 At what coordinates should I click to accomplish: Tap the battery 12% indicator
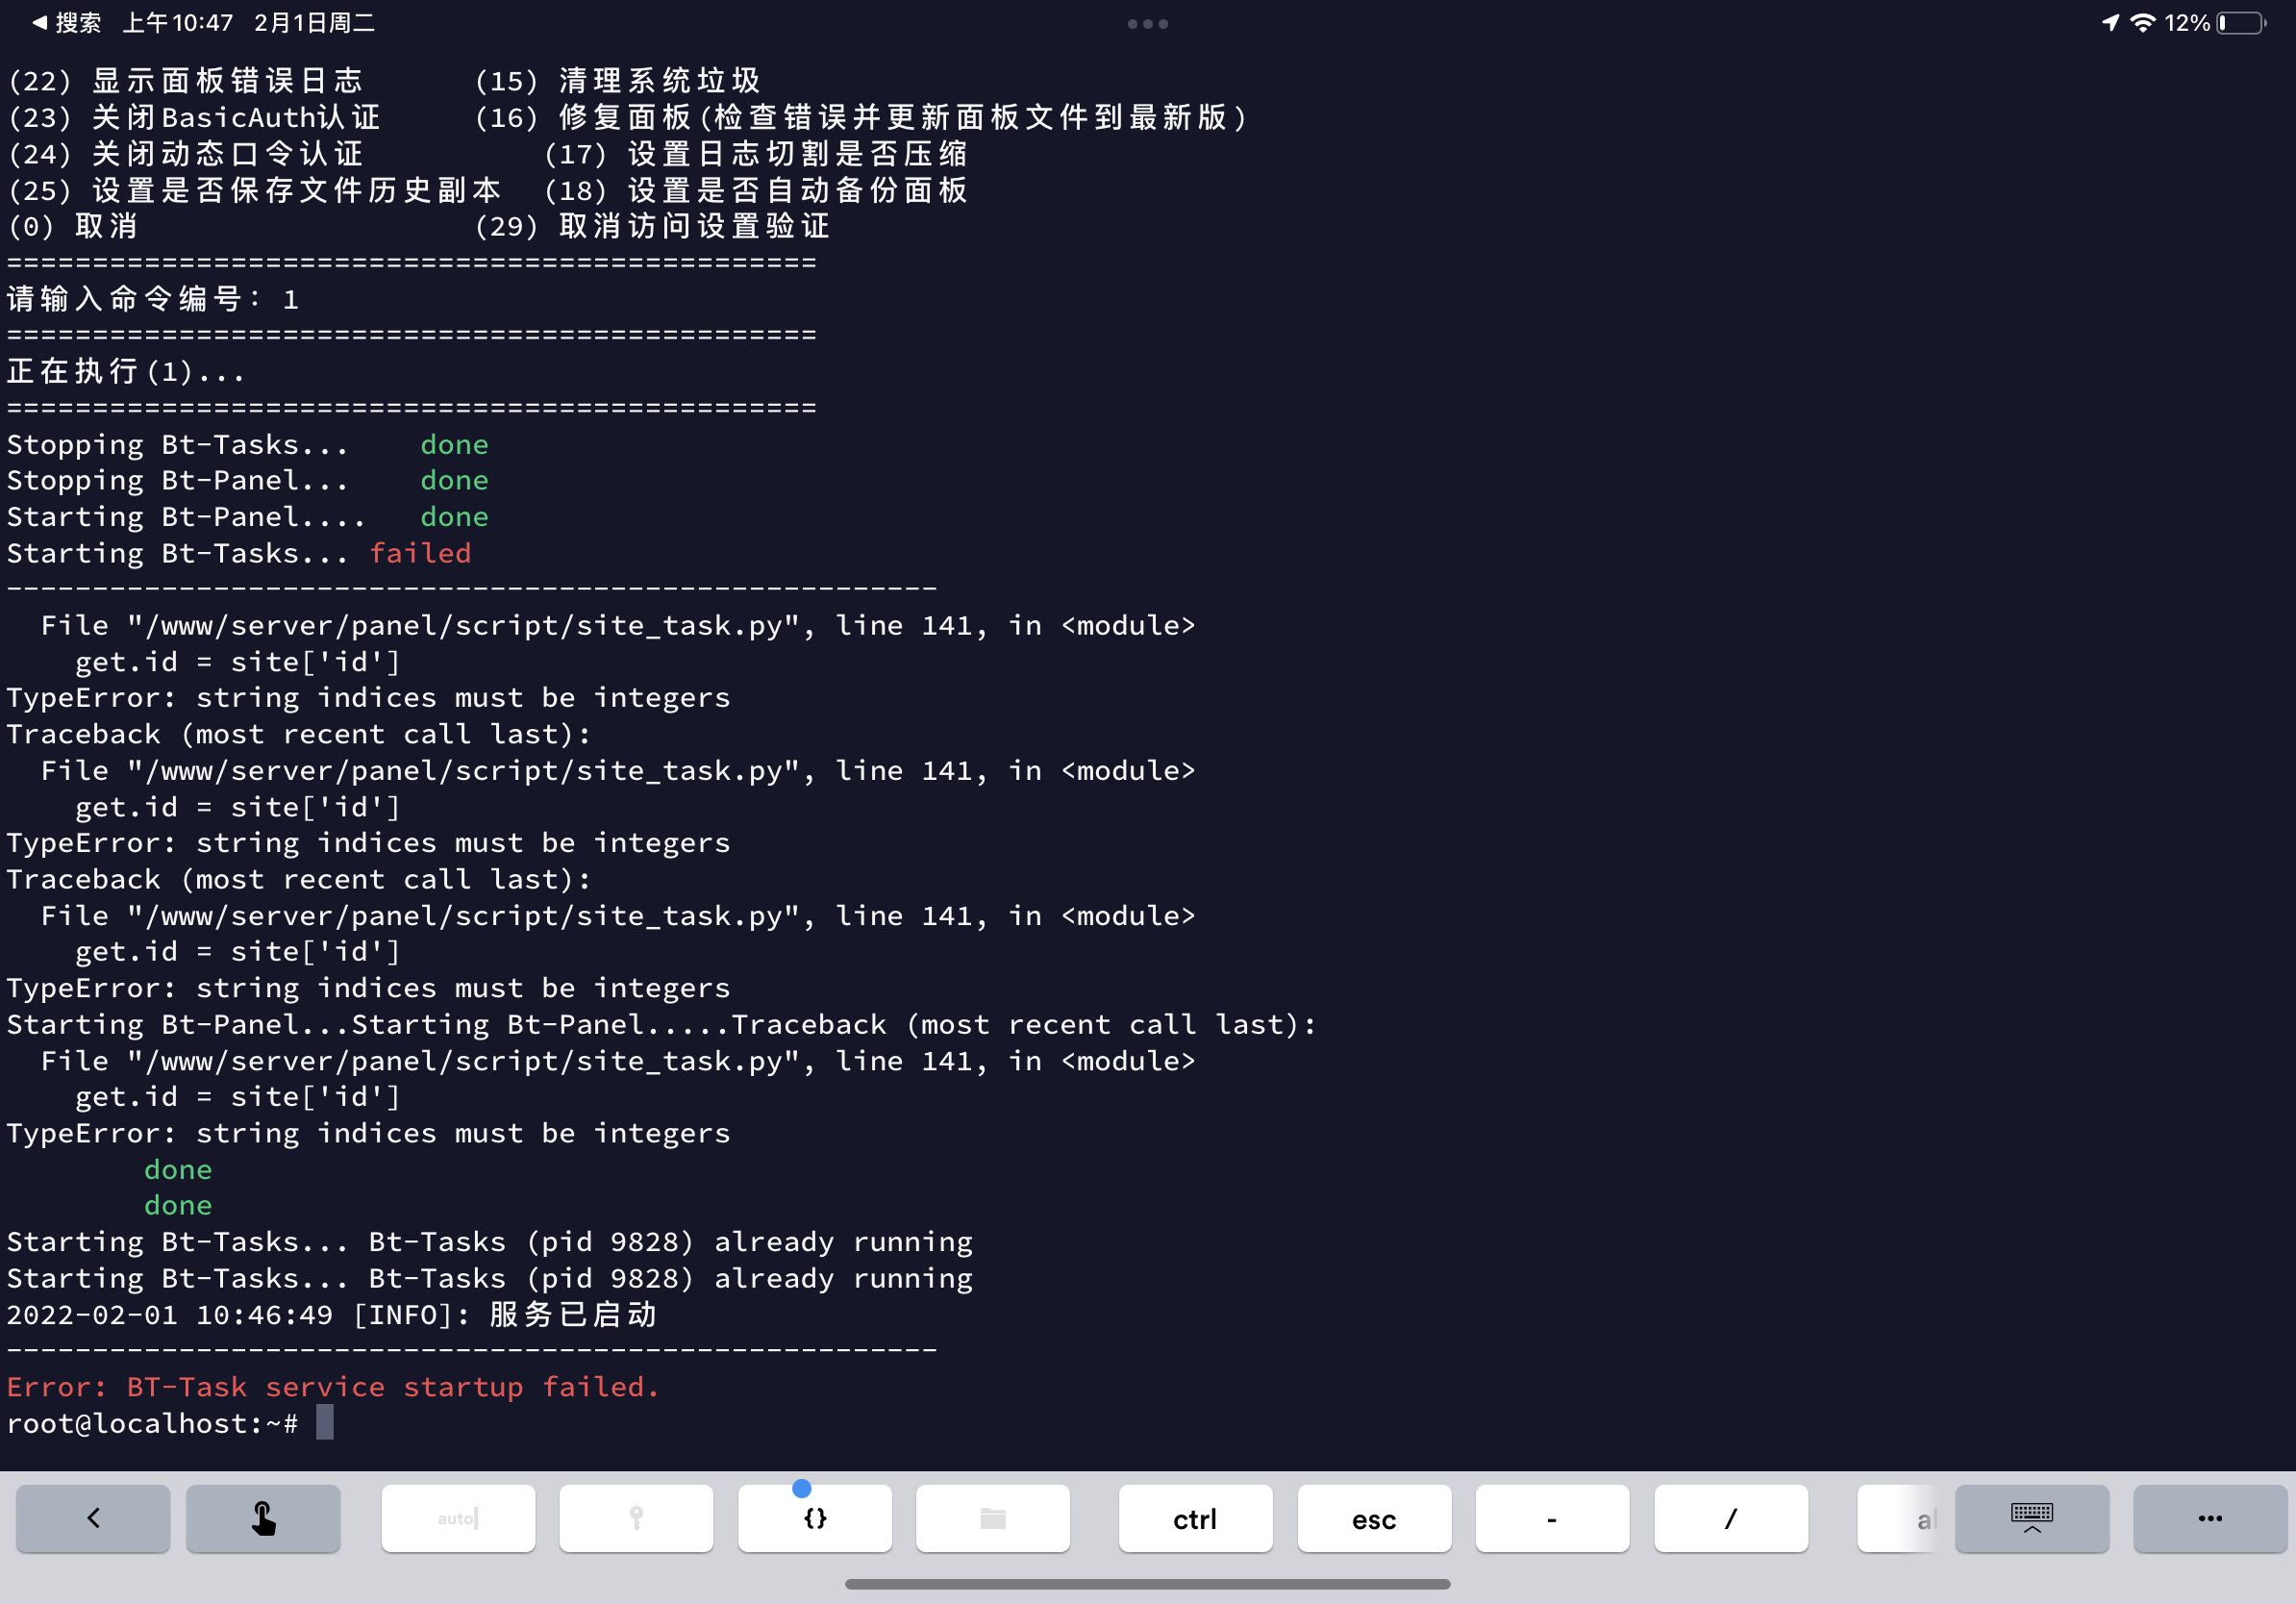(2214, 23)
